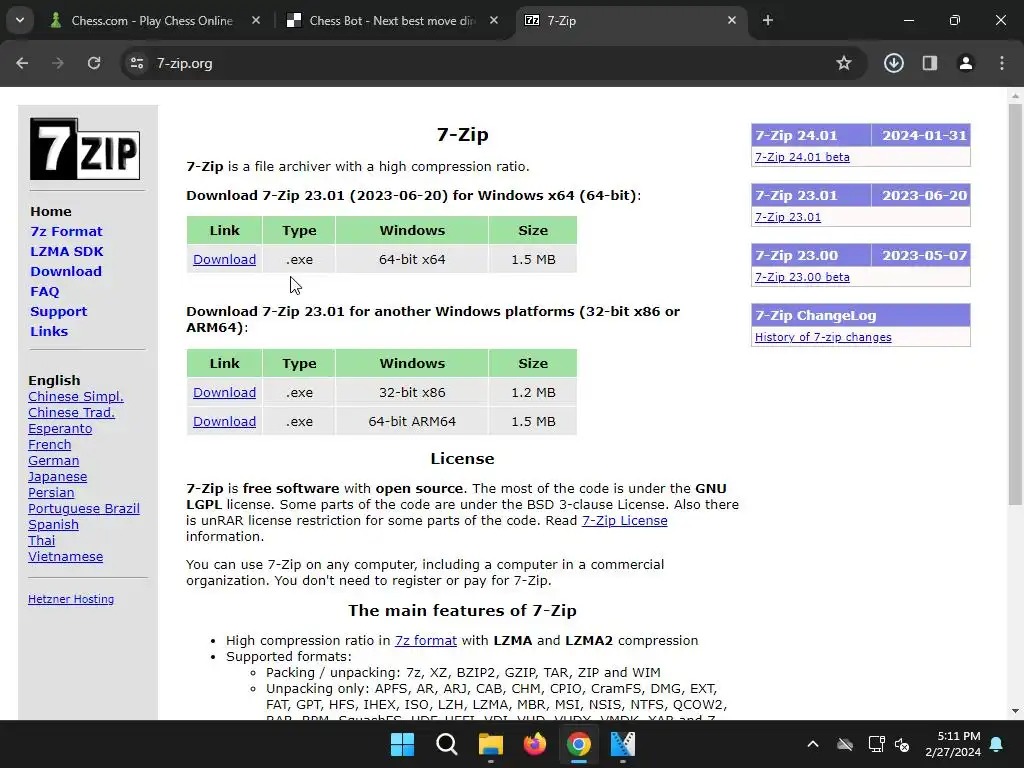Close the Chess Bot tab
The image size is (1024, 768).
coord(494,21)
